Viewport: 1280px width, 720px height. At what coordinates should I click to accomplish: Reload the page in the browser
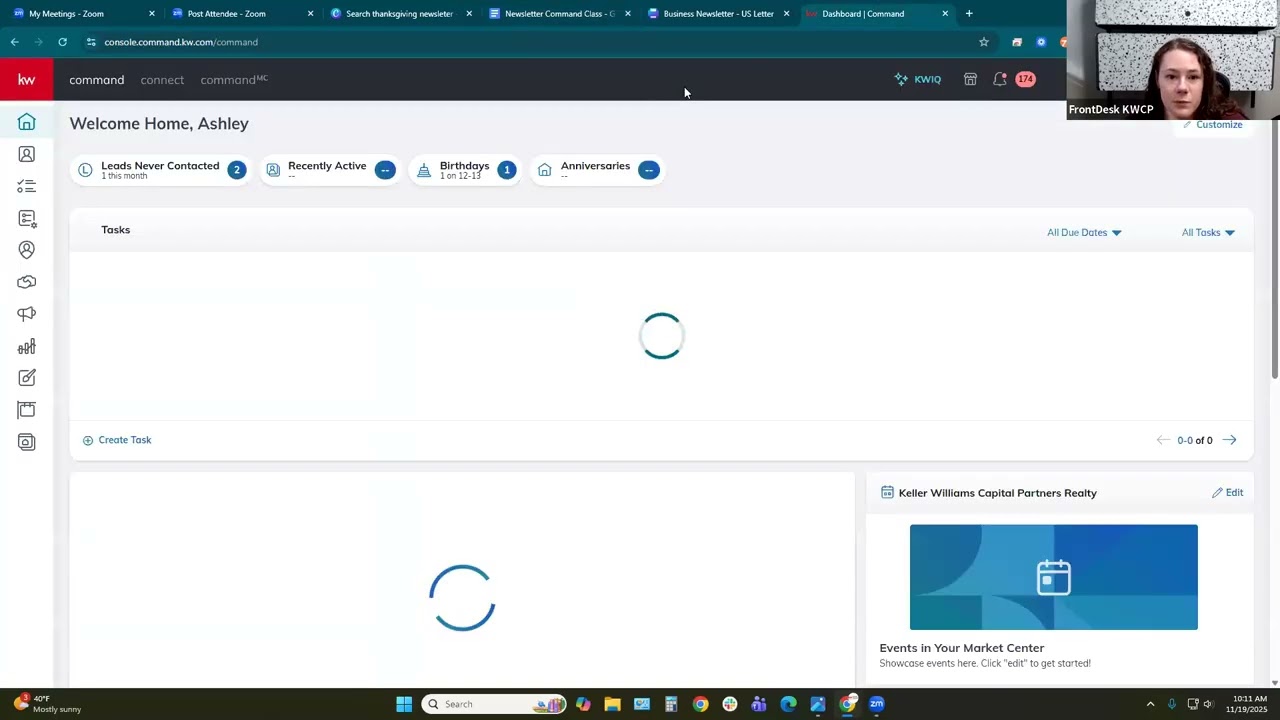[x=62, y=42]
